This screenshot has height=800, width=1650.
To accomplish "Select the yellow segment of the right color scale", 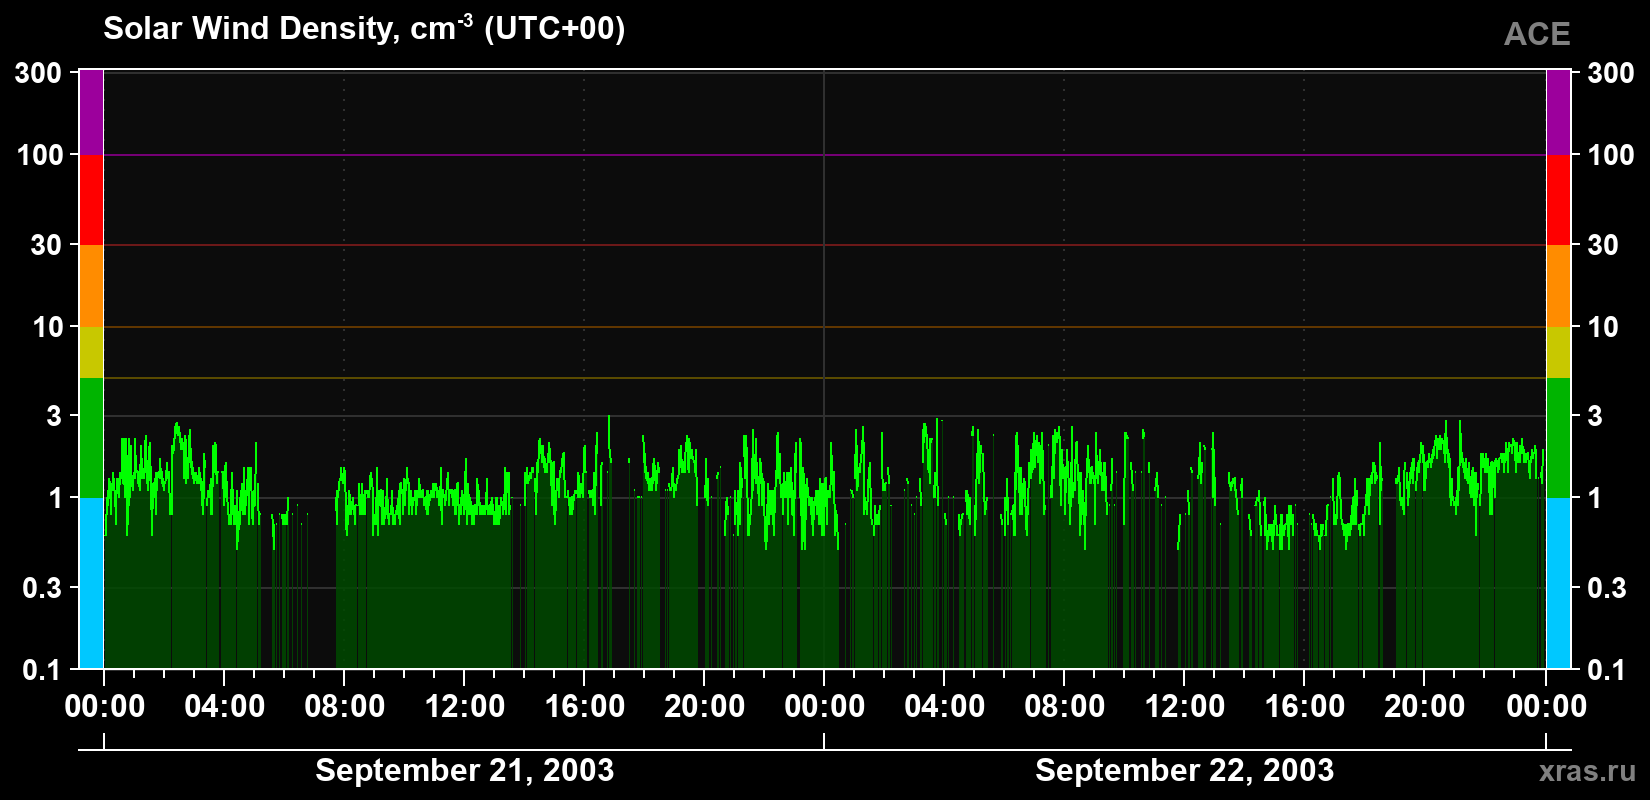I will pyautogui.click(x=1559, y=352).
